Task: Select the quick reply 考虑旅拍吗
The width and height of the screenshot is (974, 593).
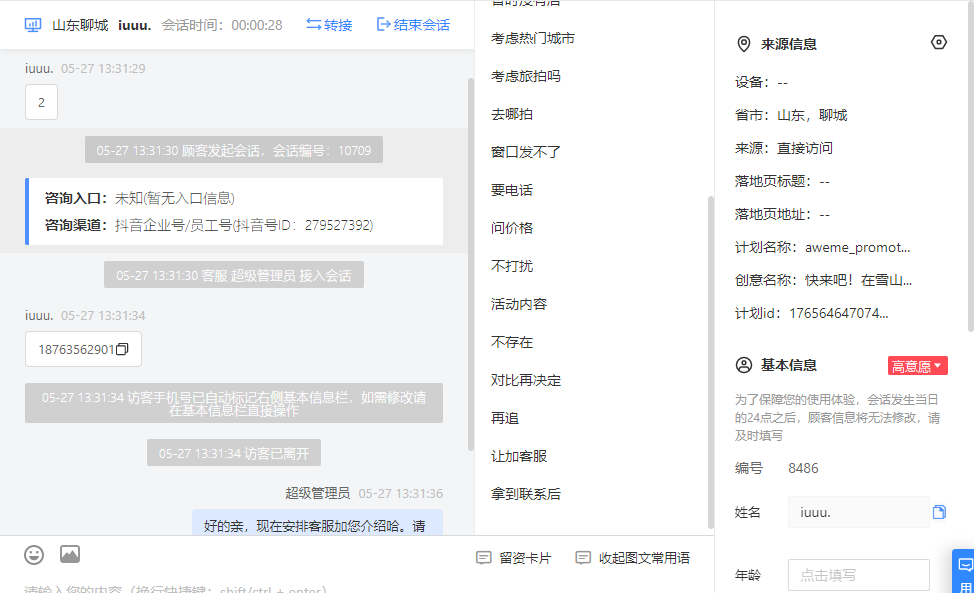Action: [526, 76]
